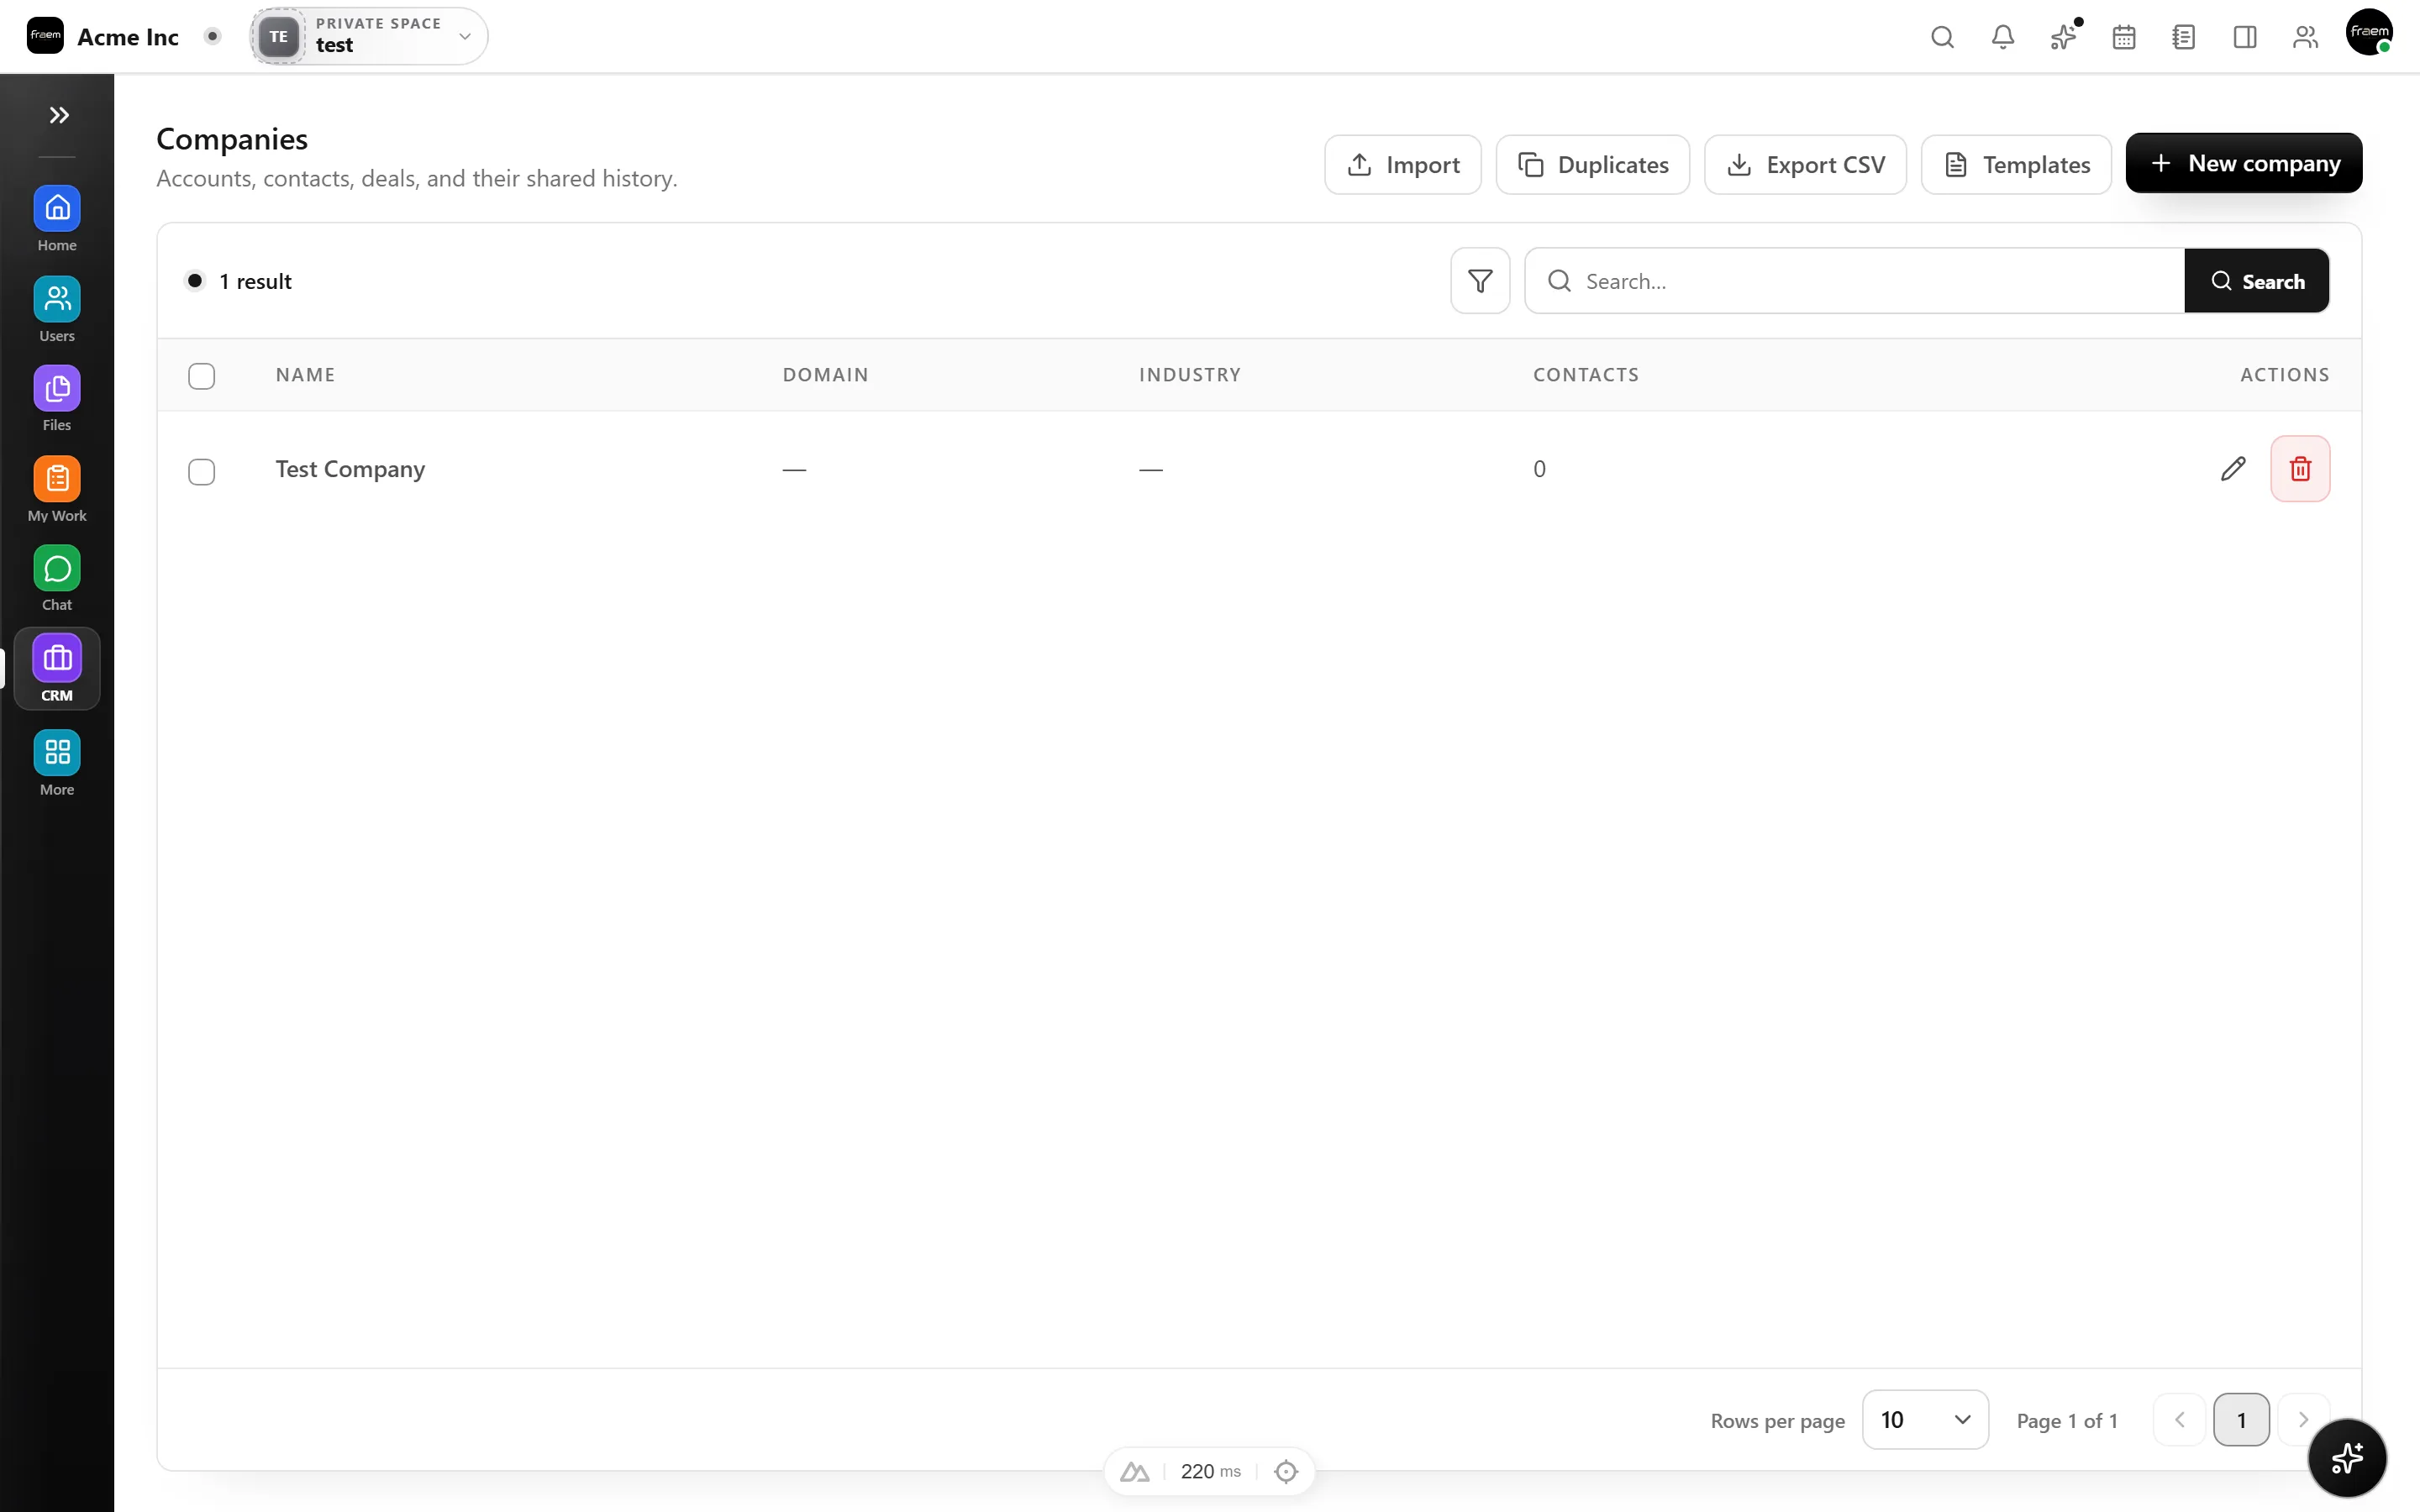
Task: Expand the sidebar with double chevron
Action: point(59,115)
